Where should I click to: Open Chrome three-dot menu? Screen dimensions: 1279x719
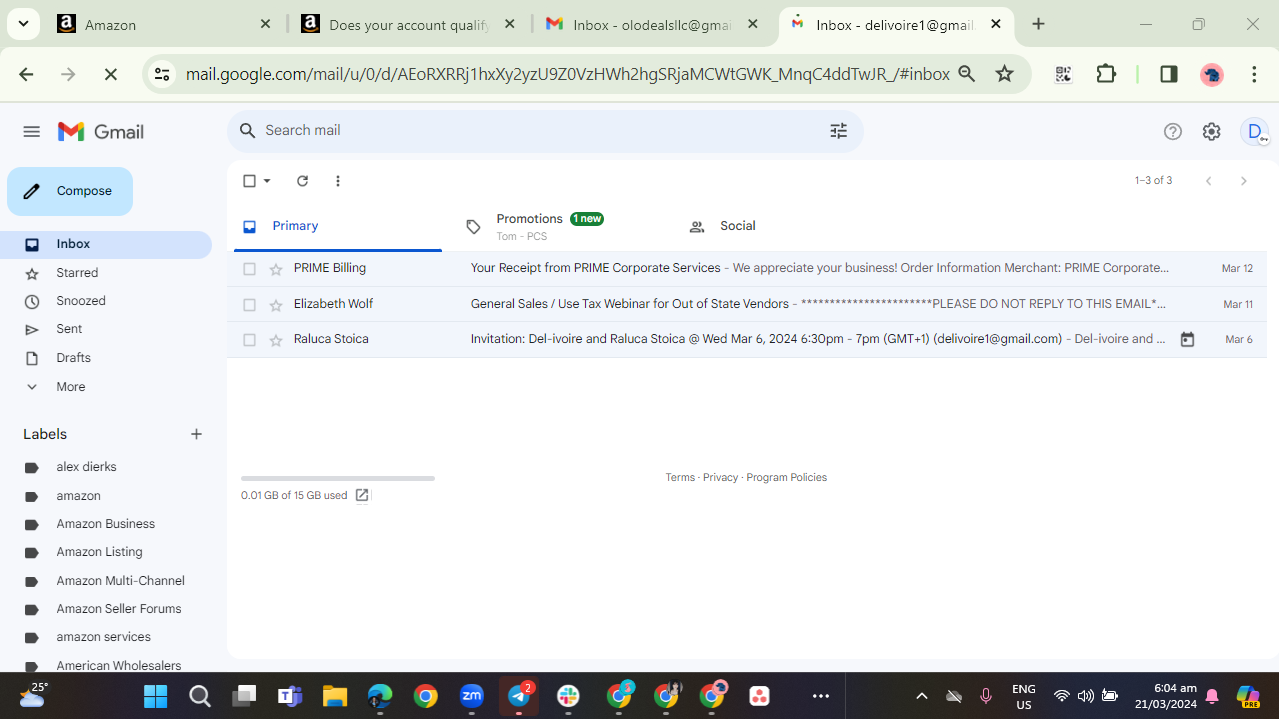tap(1254, 74)
